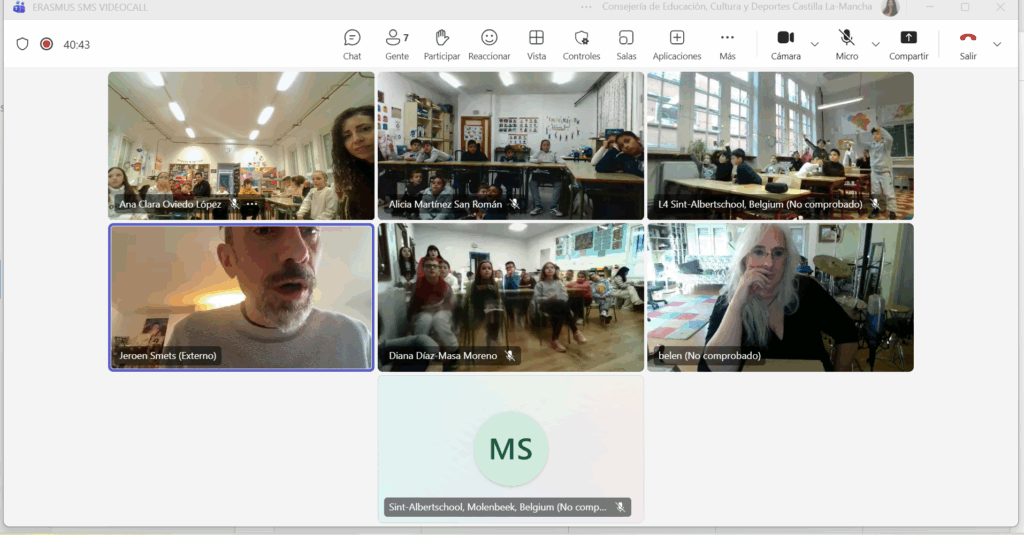Click the red recording indicator

click(46, 44)
